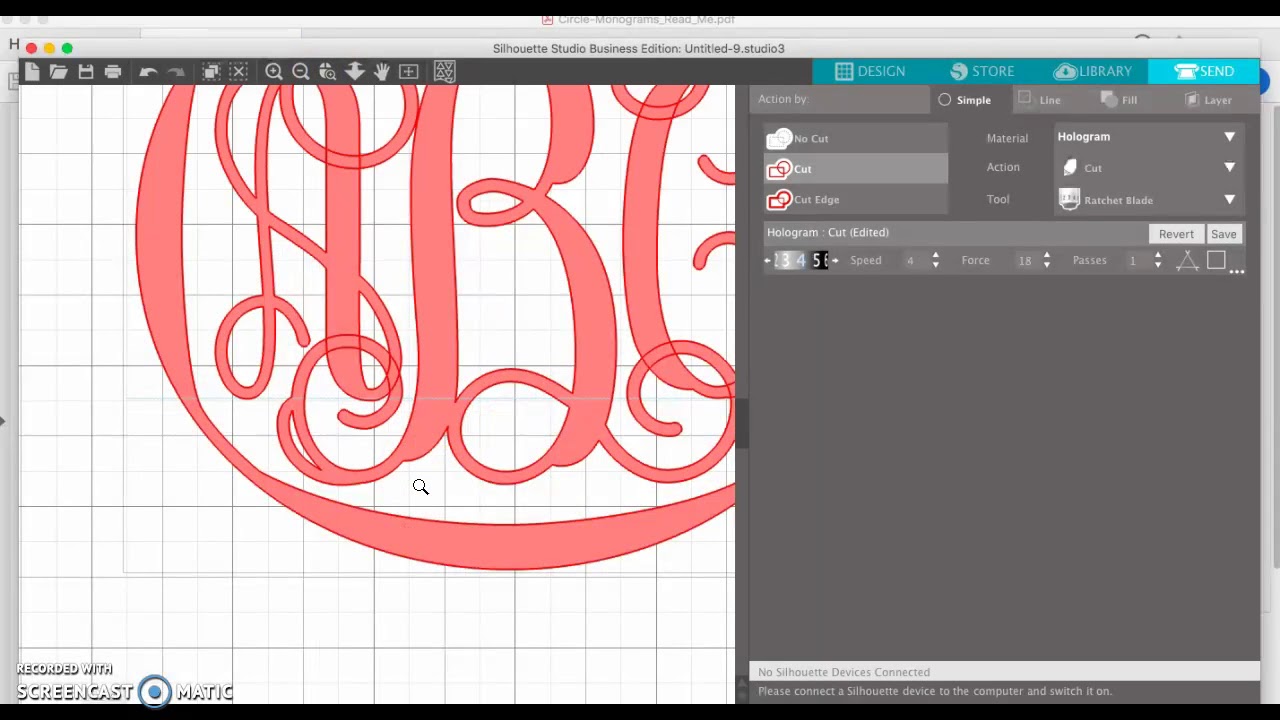
Task: Click Revert to restore settings
Action: [1176, 234]
